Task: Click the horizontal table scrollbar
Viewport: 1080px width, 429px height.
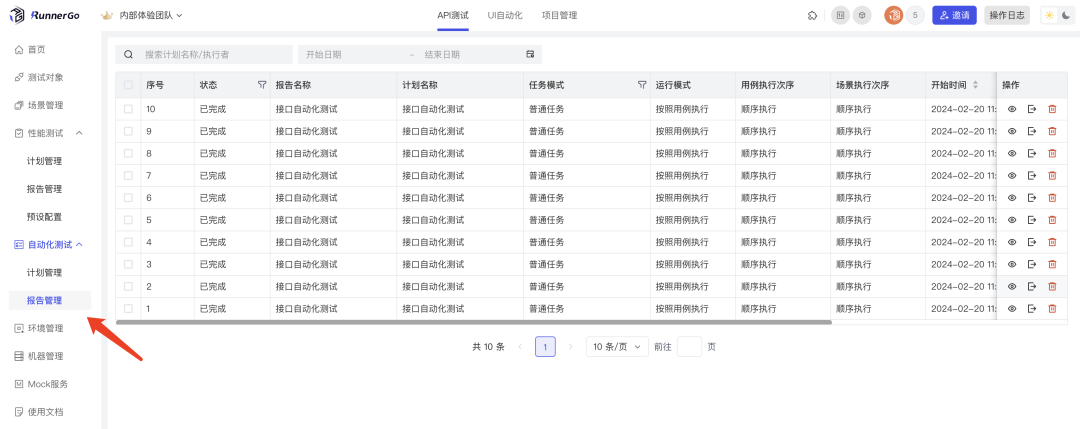Action: [x=474, y=322]
